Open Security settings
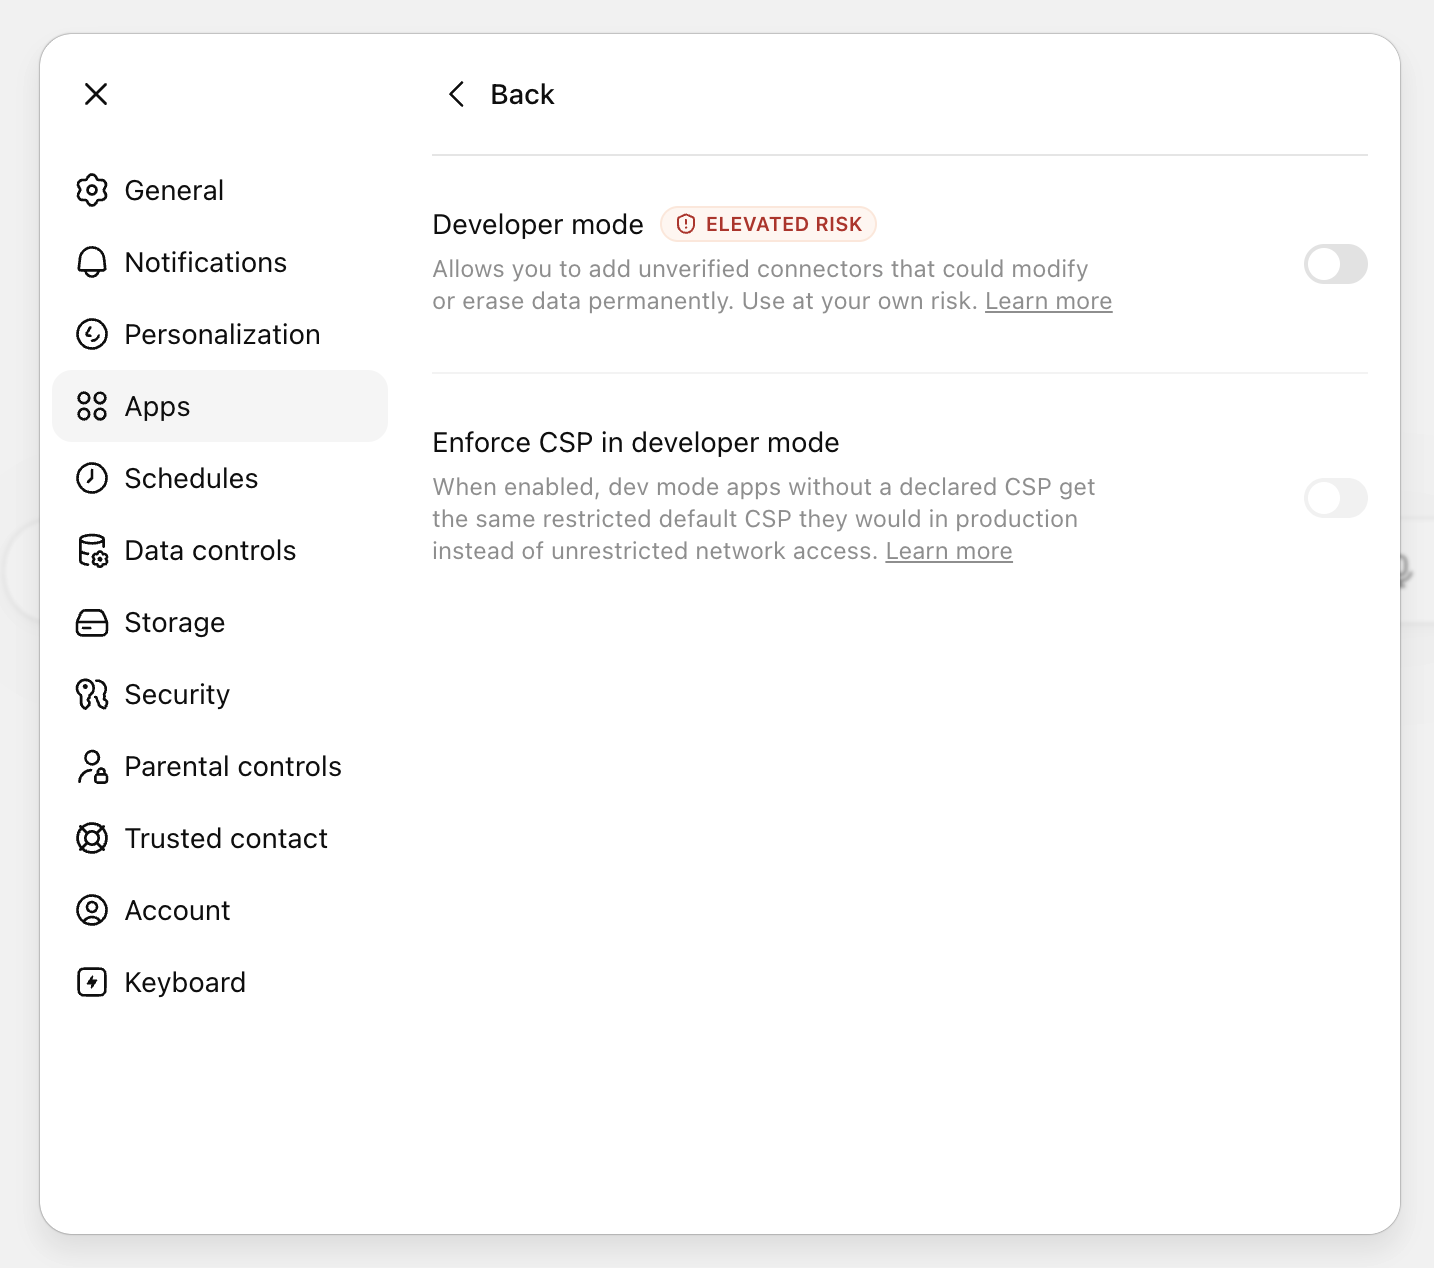Viewport: 1434px width, 1268px height. (220, 694)
